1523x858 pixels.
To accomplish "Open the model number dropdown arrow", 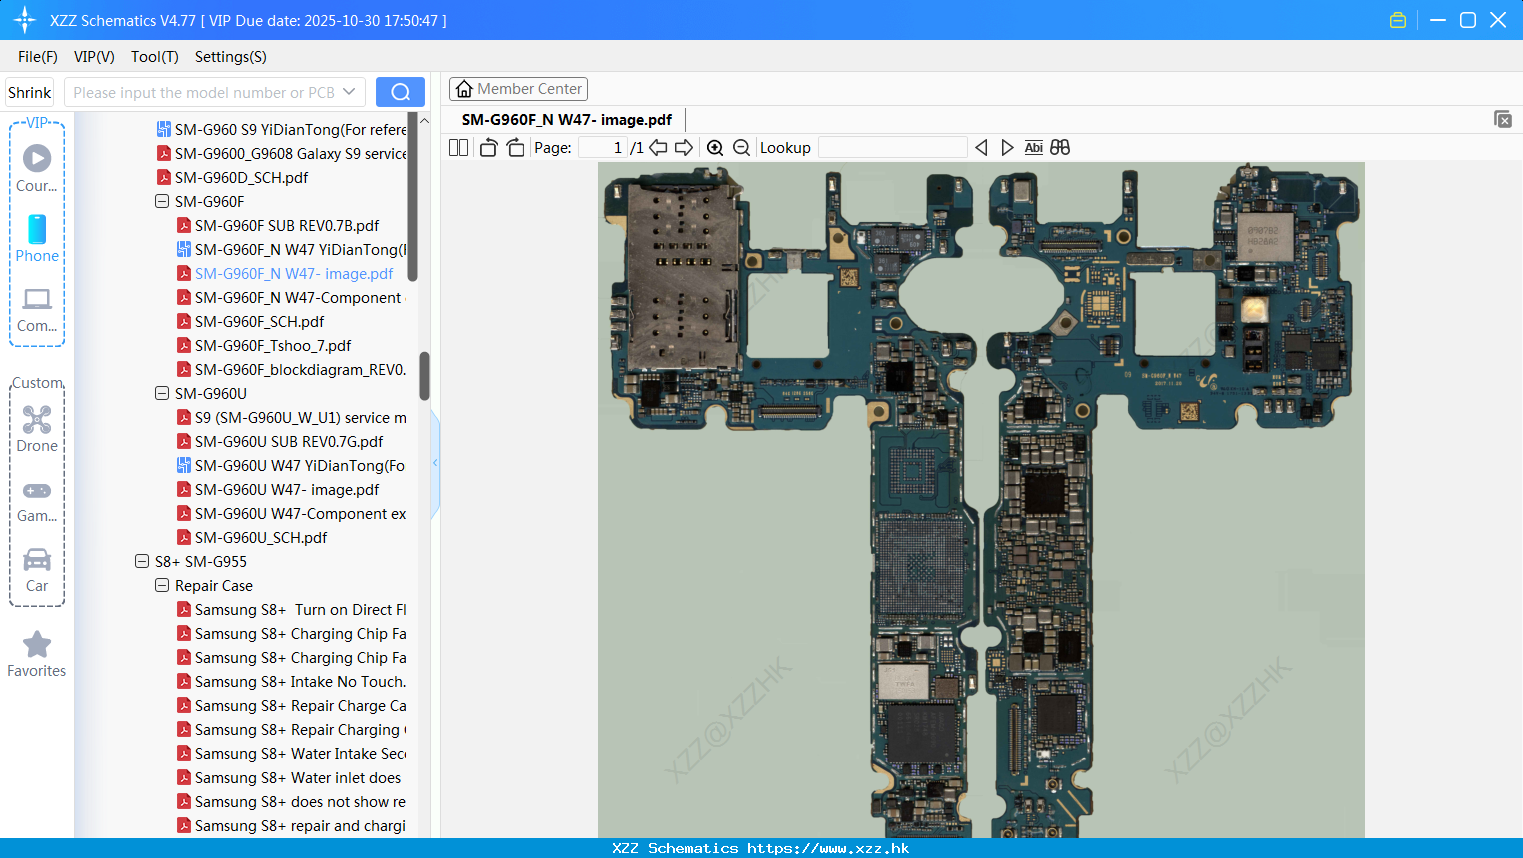I will tap(349, 92).
